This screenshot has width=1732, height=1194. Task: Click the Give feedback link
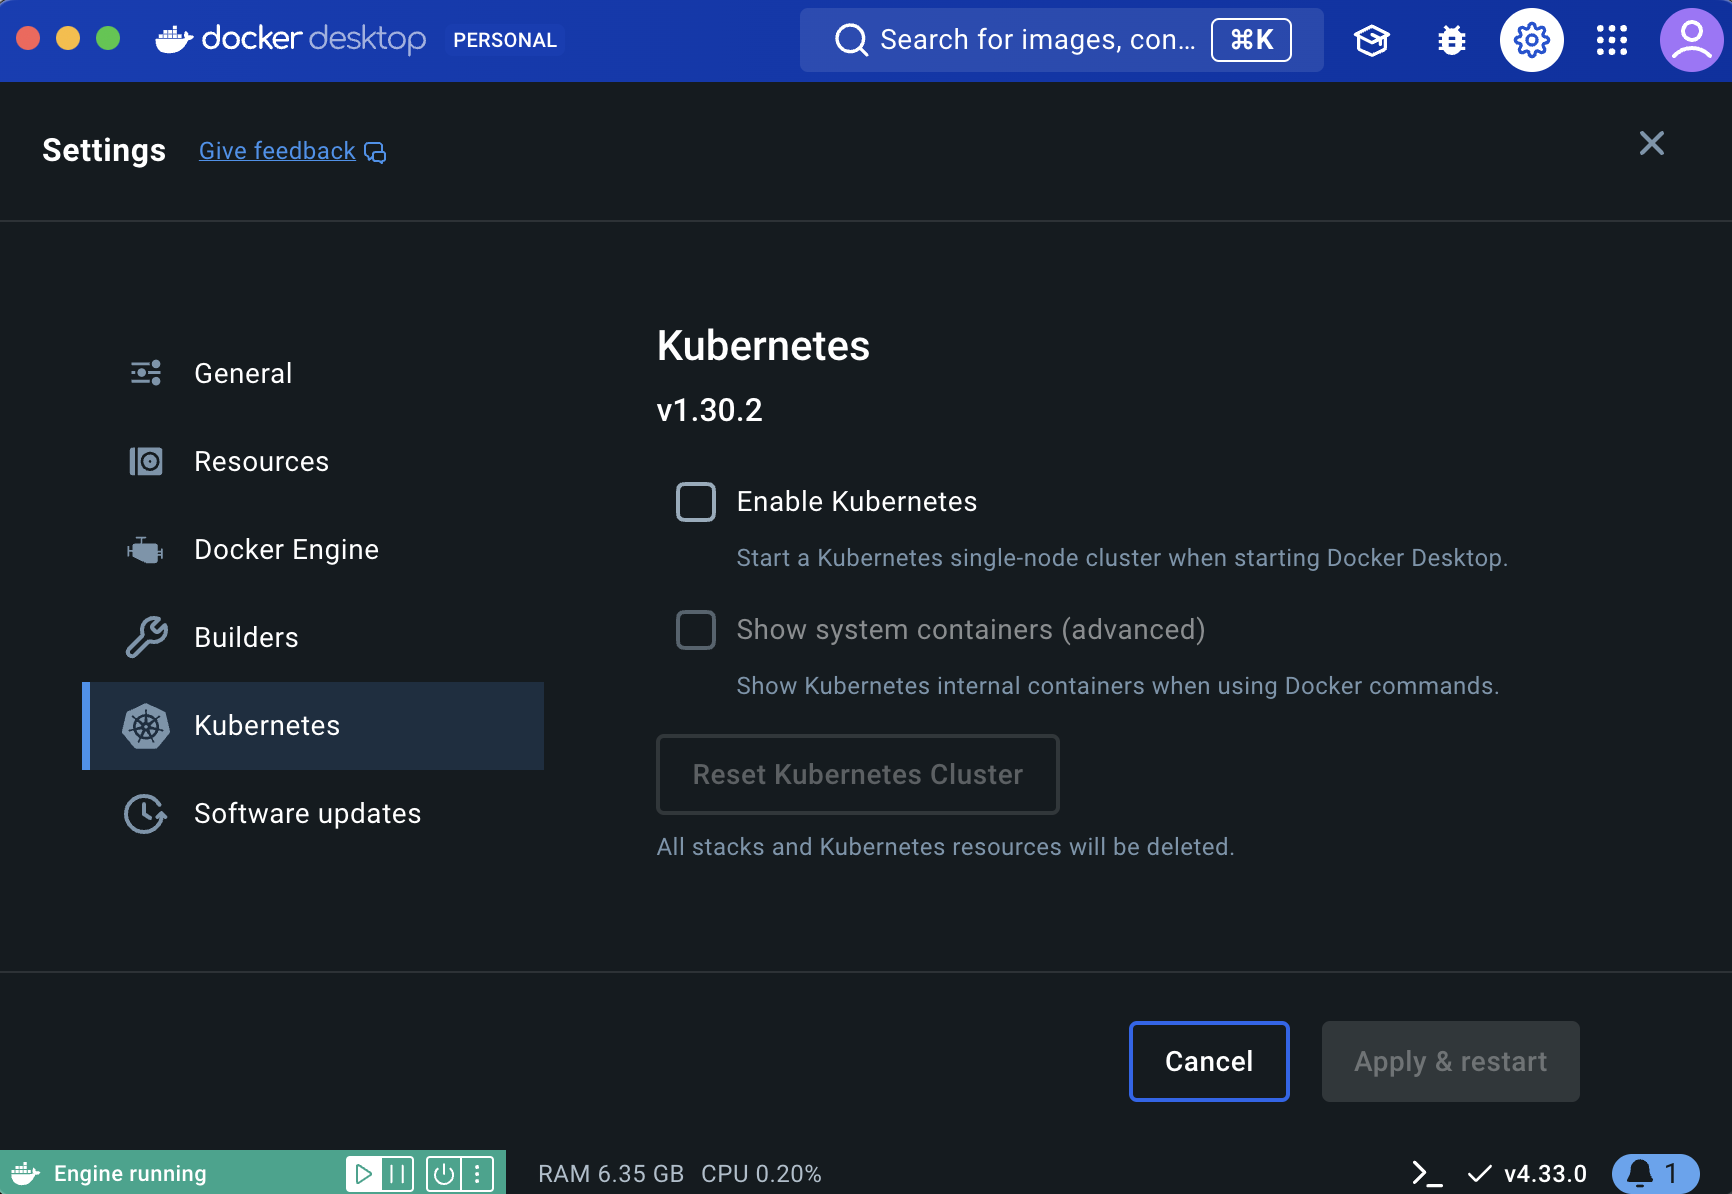click(277, 151)
